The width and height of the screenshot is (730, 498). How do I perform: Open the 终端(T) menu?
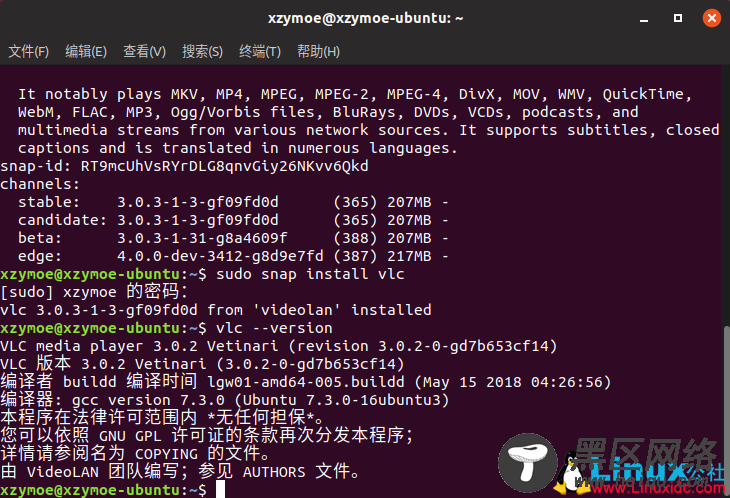pos(260,51)
